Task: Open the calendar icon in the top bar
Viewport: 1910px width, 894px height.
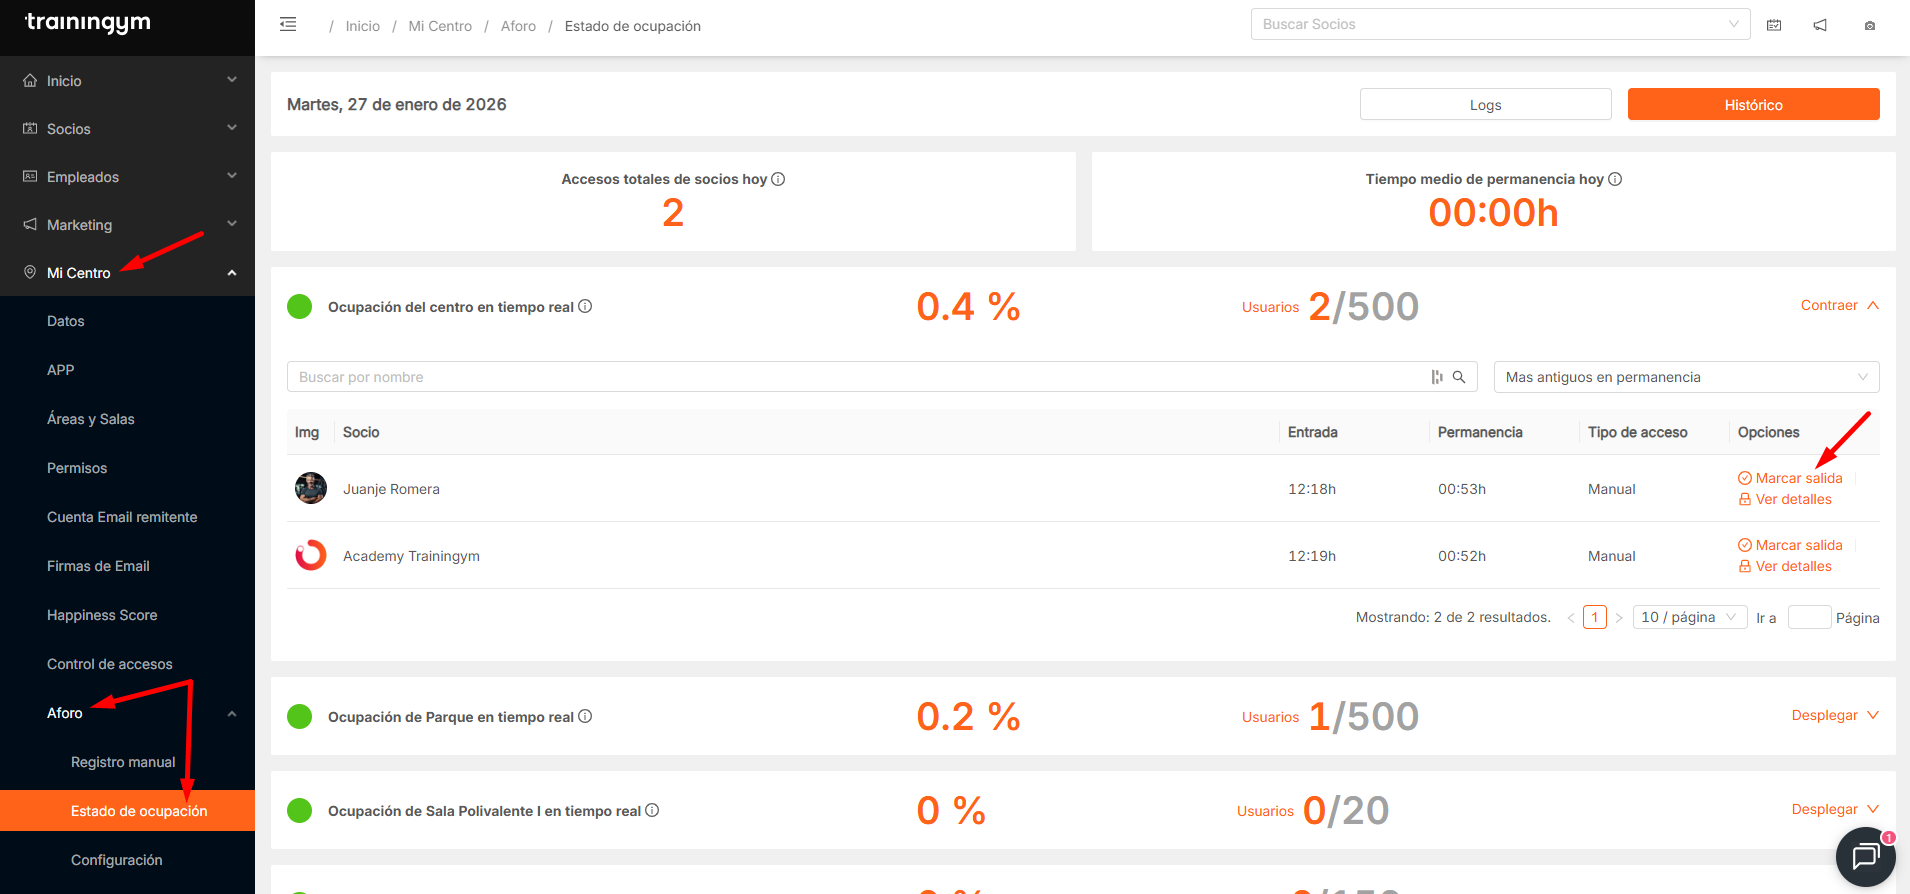Action: (x=1774, y=25)
